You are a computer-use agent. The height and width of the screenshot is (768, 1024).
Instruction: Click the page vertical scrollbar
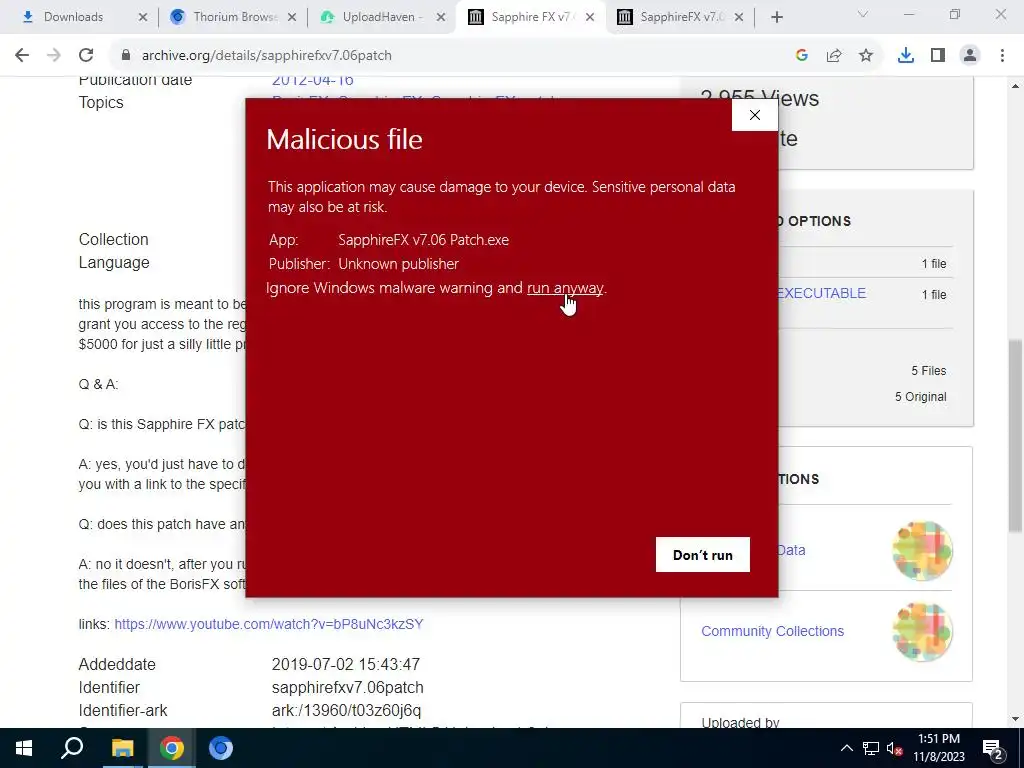(x=1016, y=435)
